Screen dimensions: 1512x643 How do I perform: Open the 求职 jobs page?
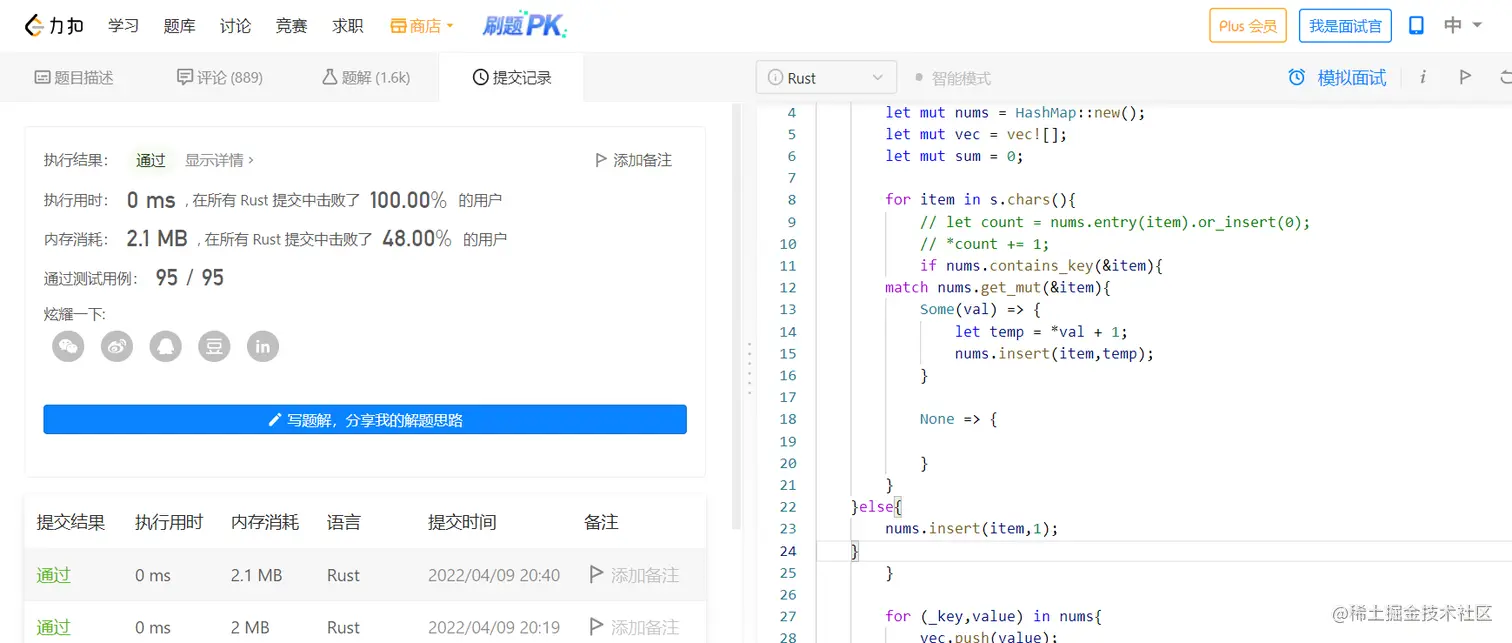(x=348, y=26)
